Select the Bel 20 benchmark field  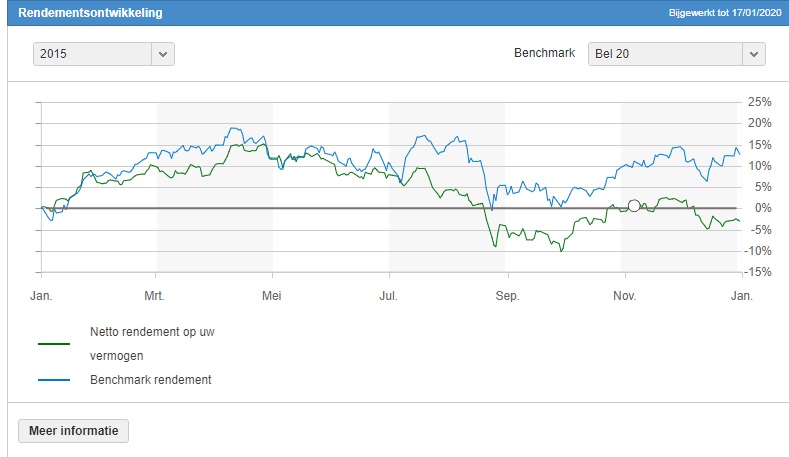coord(665,54)
